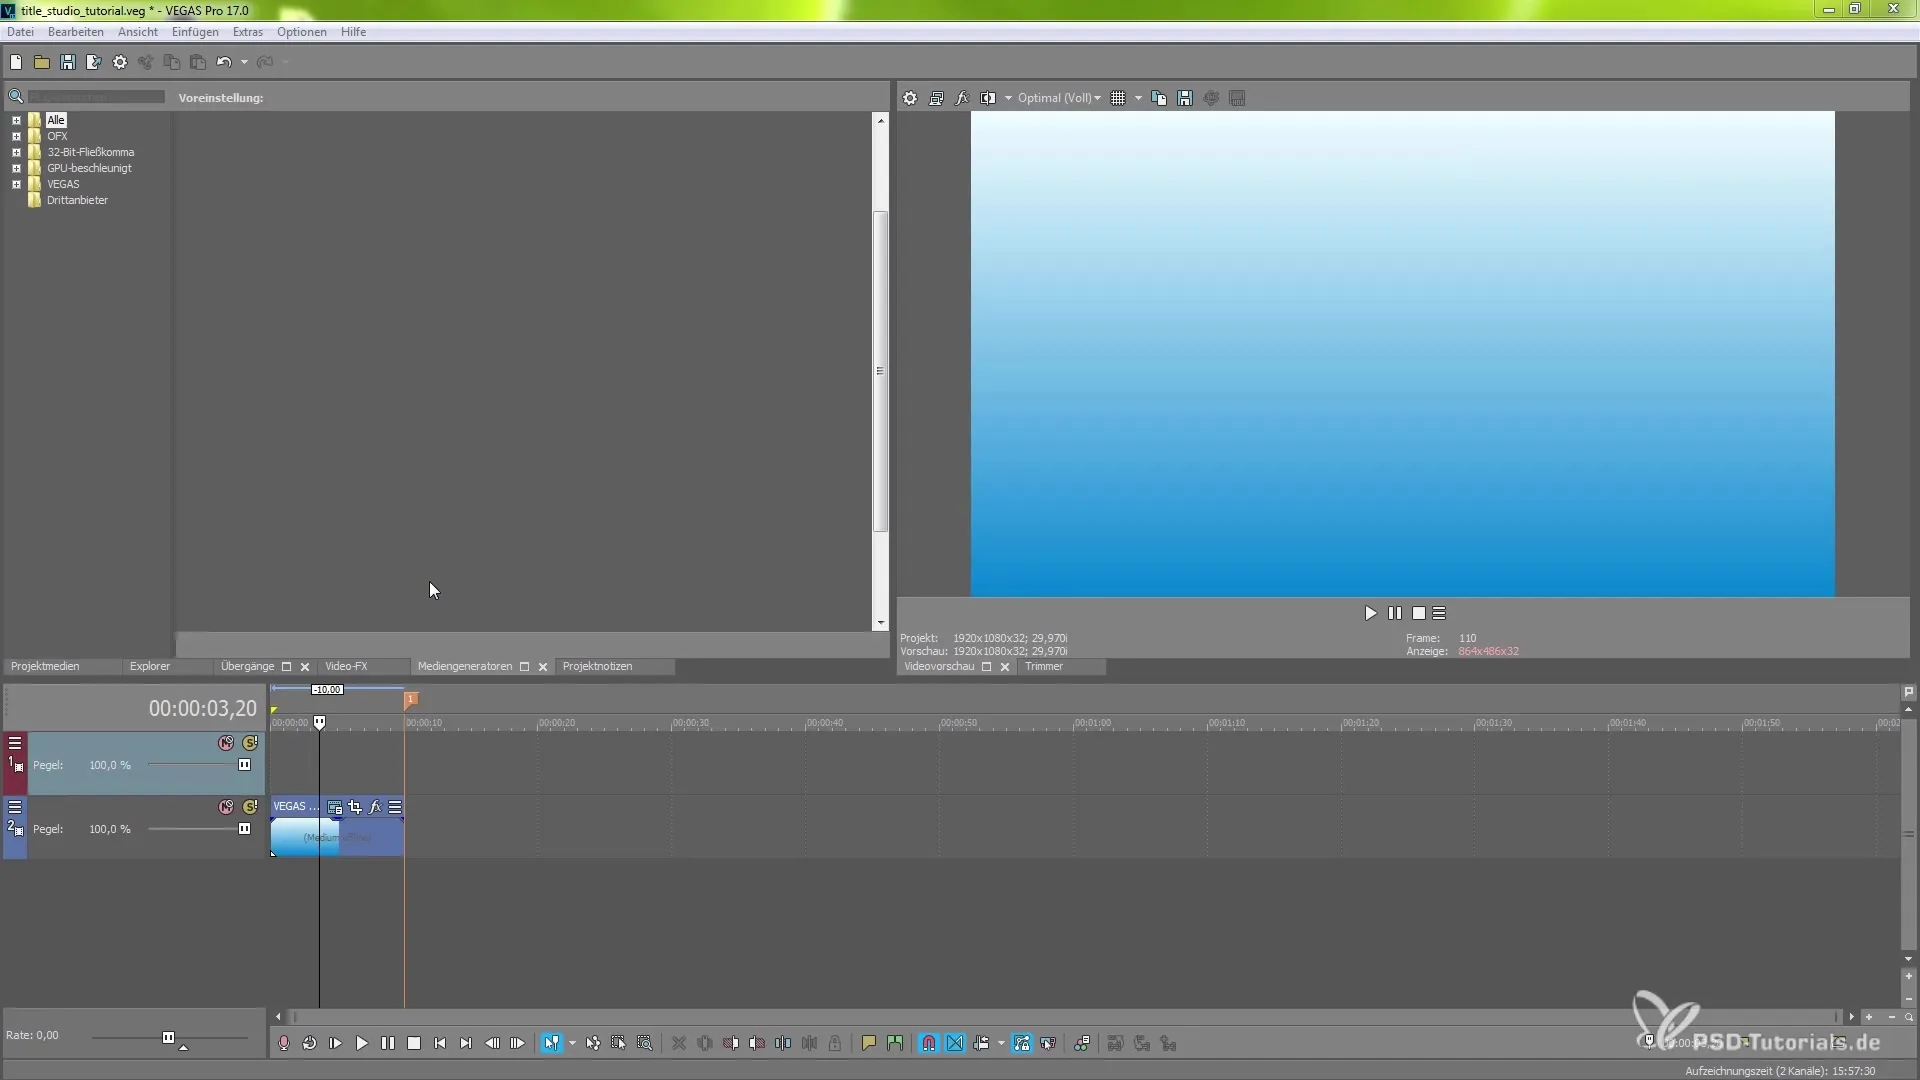
Task: Stop the video preview playback
Action: (x=1419, y=613)
